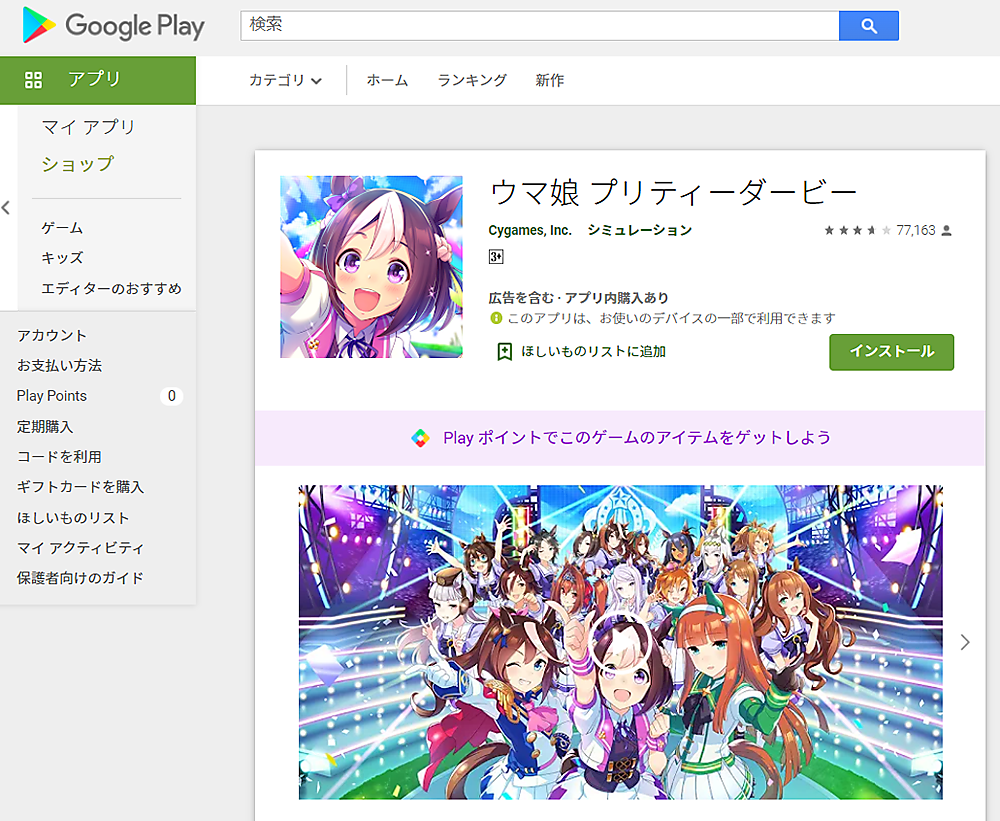Viewport: 1000px width, 821px height.
Task: Open the 新作 tab
Action: pos(550,80)
